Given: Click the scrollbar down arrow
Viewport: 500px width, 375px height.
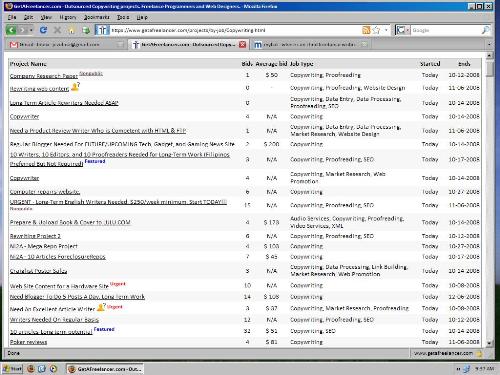Looking at the screenshot, I should click(489, 343).
